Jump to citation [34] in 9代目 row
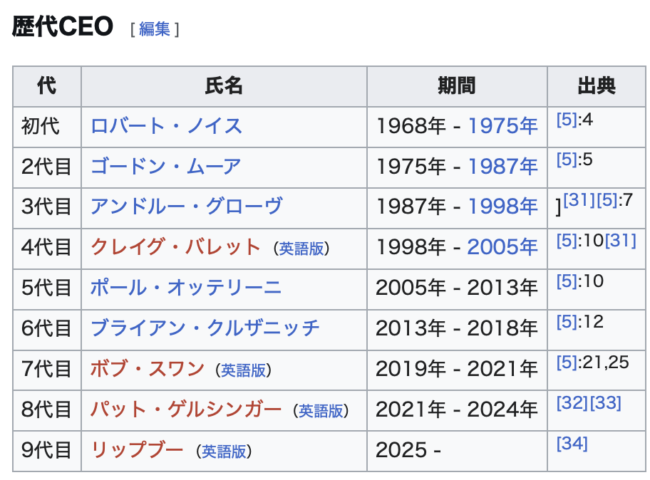This screenshot has width=650, height=480. click(572, 443)
